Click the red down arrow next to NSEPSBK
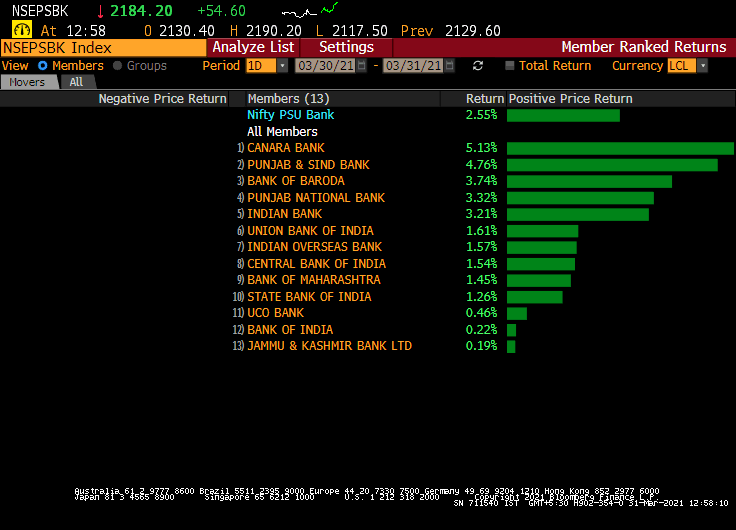Image resolution: width=736 pixels, height=530 pixels. (x=100, y=11)
